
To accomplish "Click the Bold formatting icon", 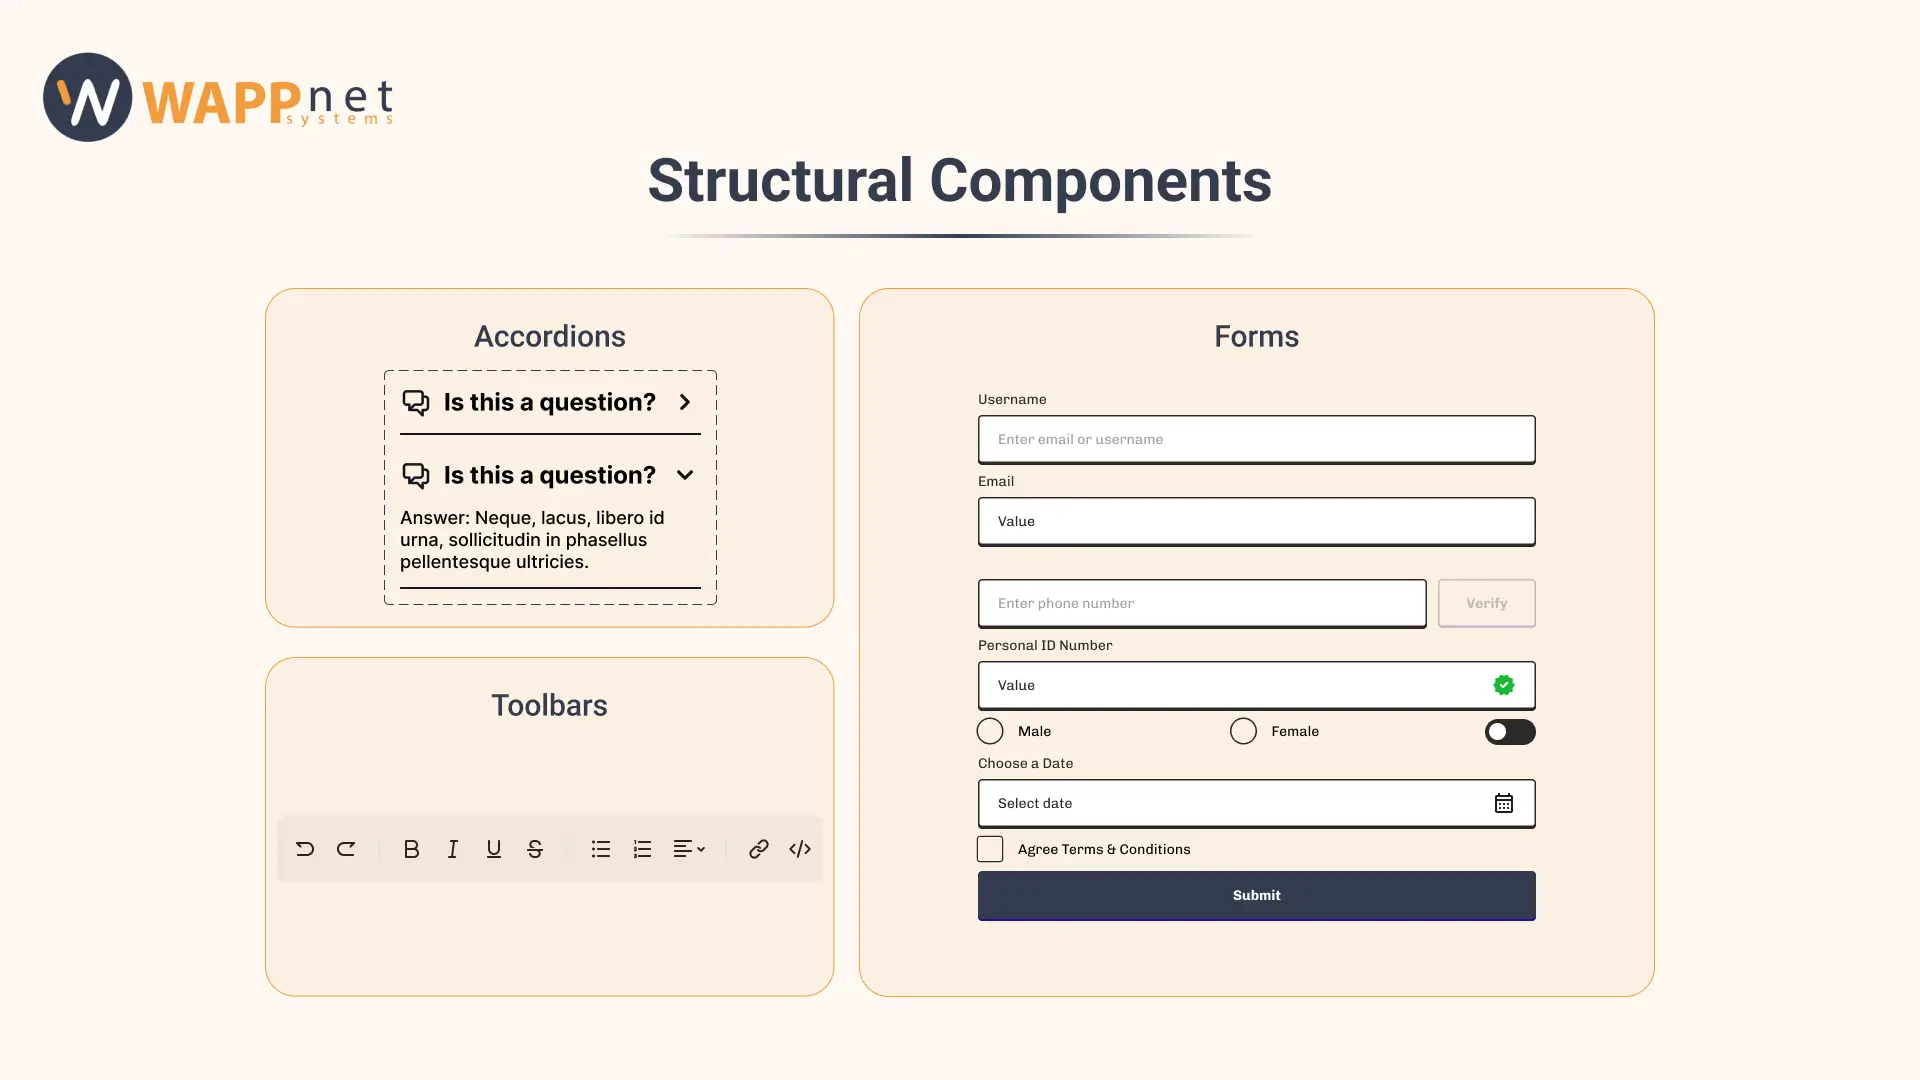I will pos(410,849).
